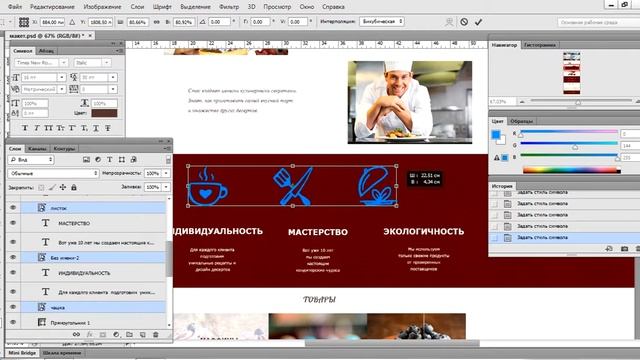Toggle lock position icon
Viewport: 640px width, 360px height.
62,187
